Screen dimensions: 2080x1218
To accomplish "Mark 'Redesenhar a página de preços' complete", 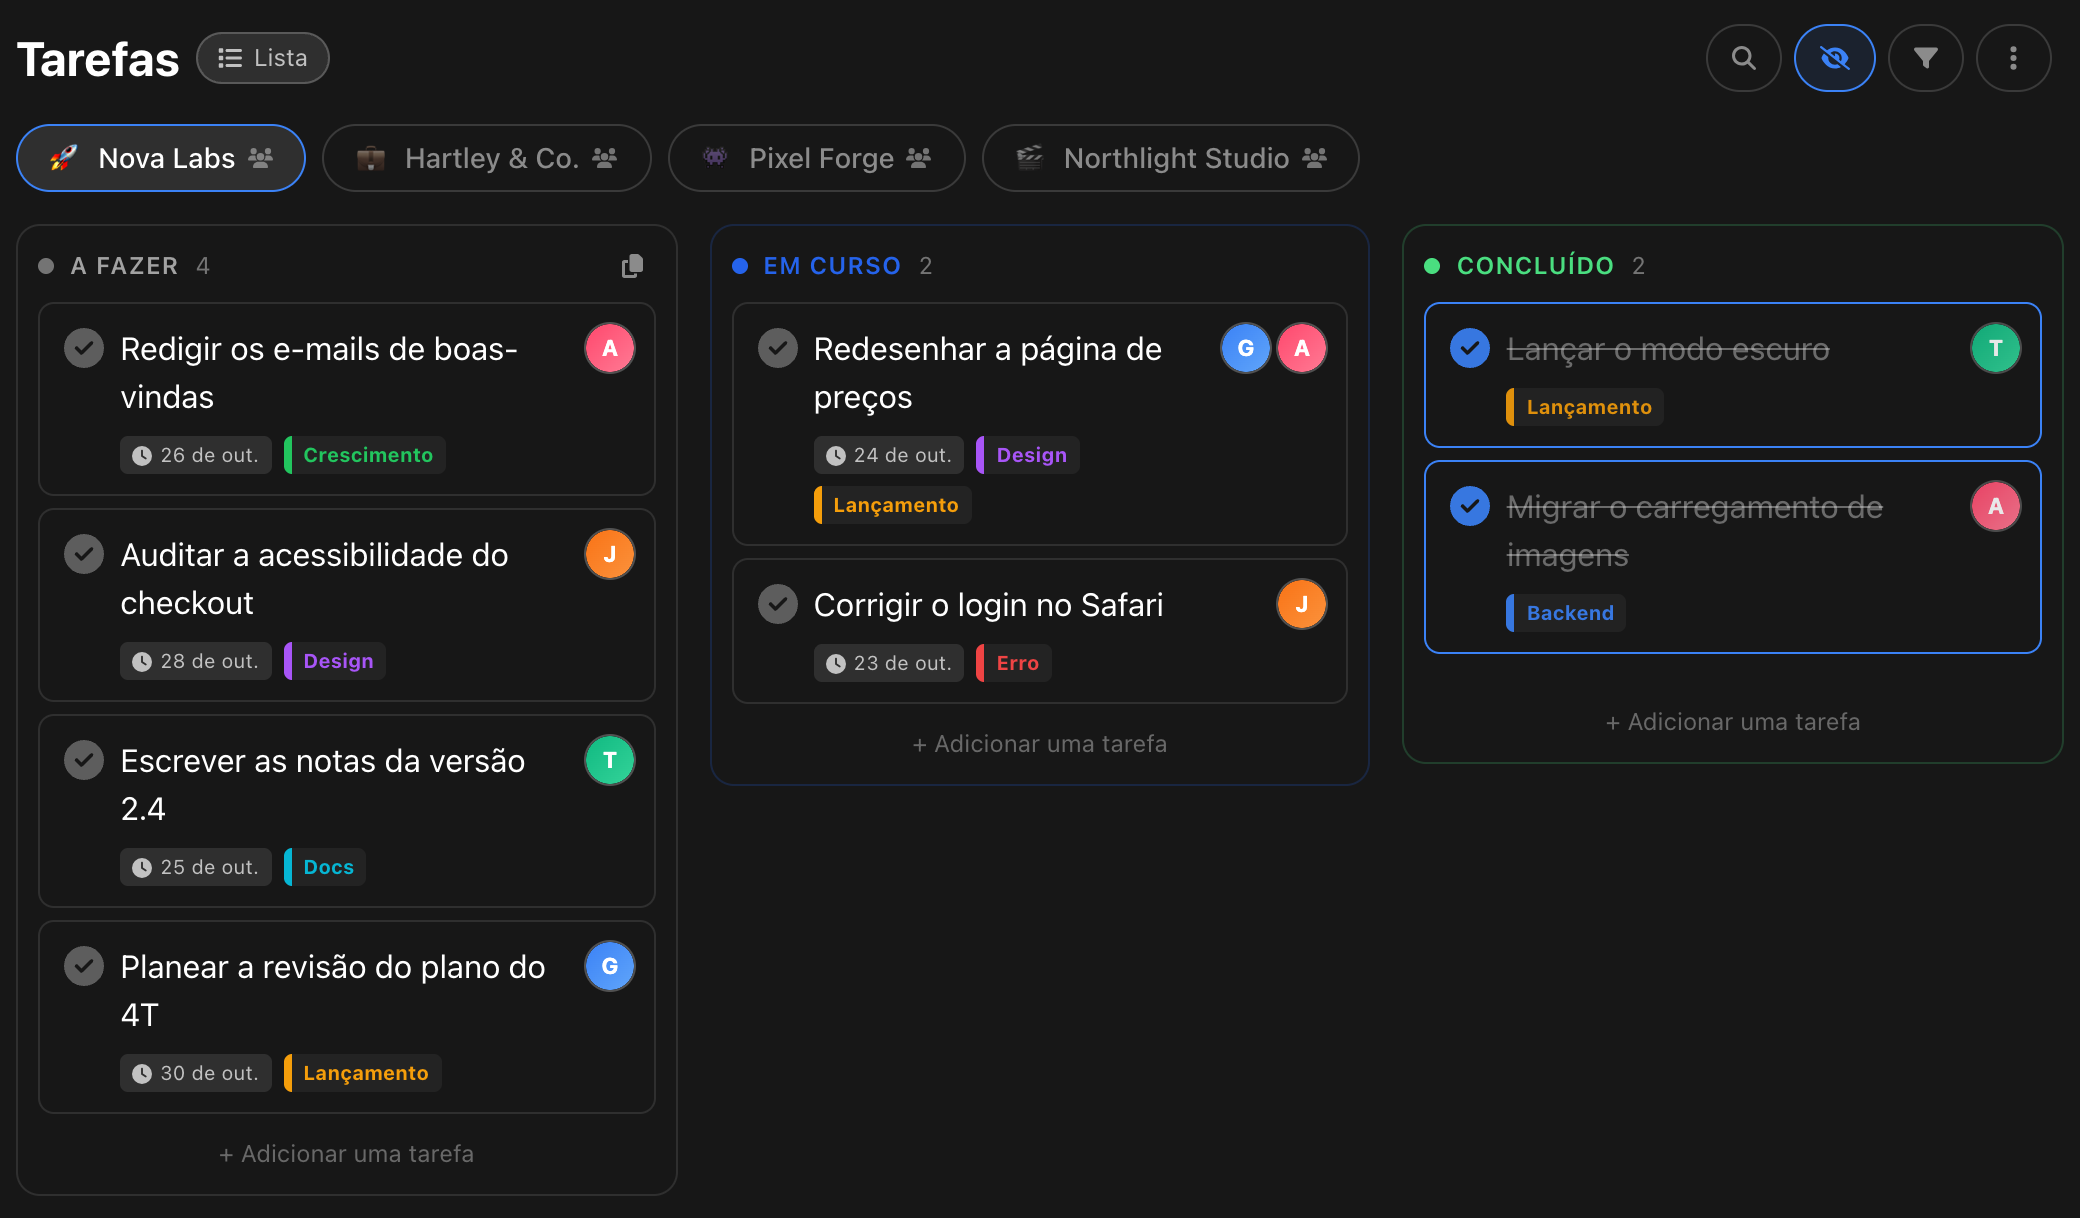I will [777, 348].
